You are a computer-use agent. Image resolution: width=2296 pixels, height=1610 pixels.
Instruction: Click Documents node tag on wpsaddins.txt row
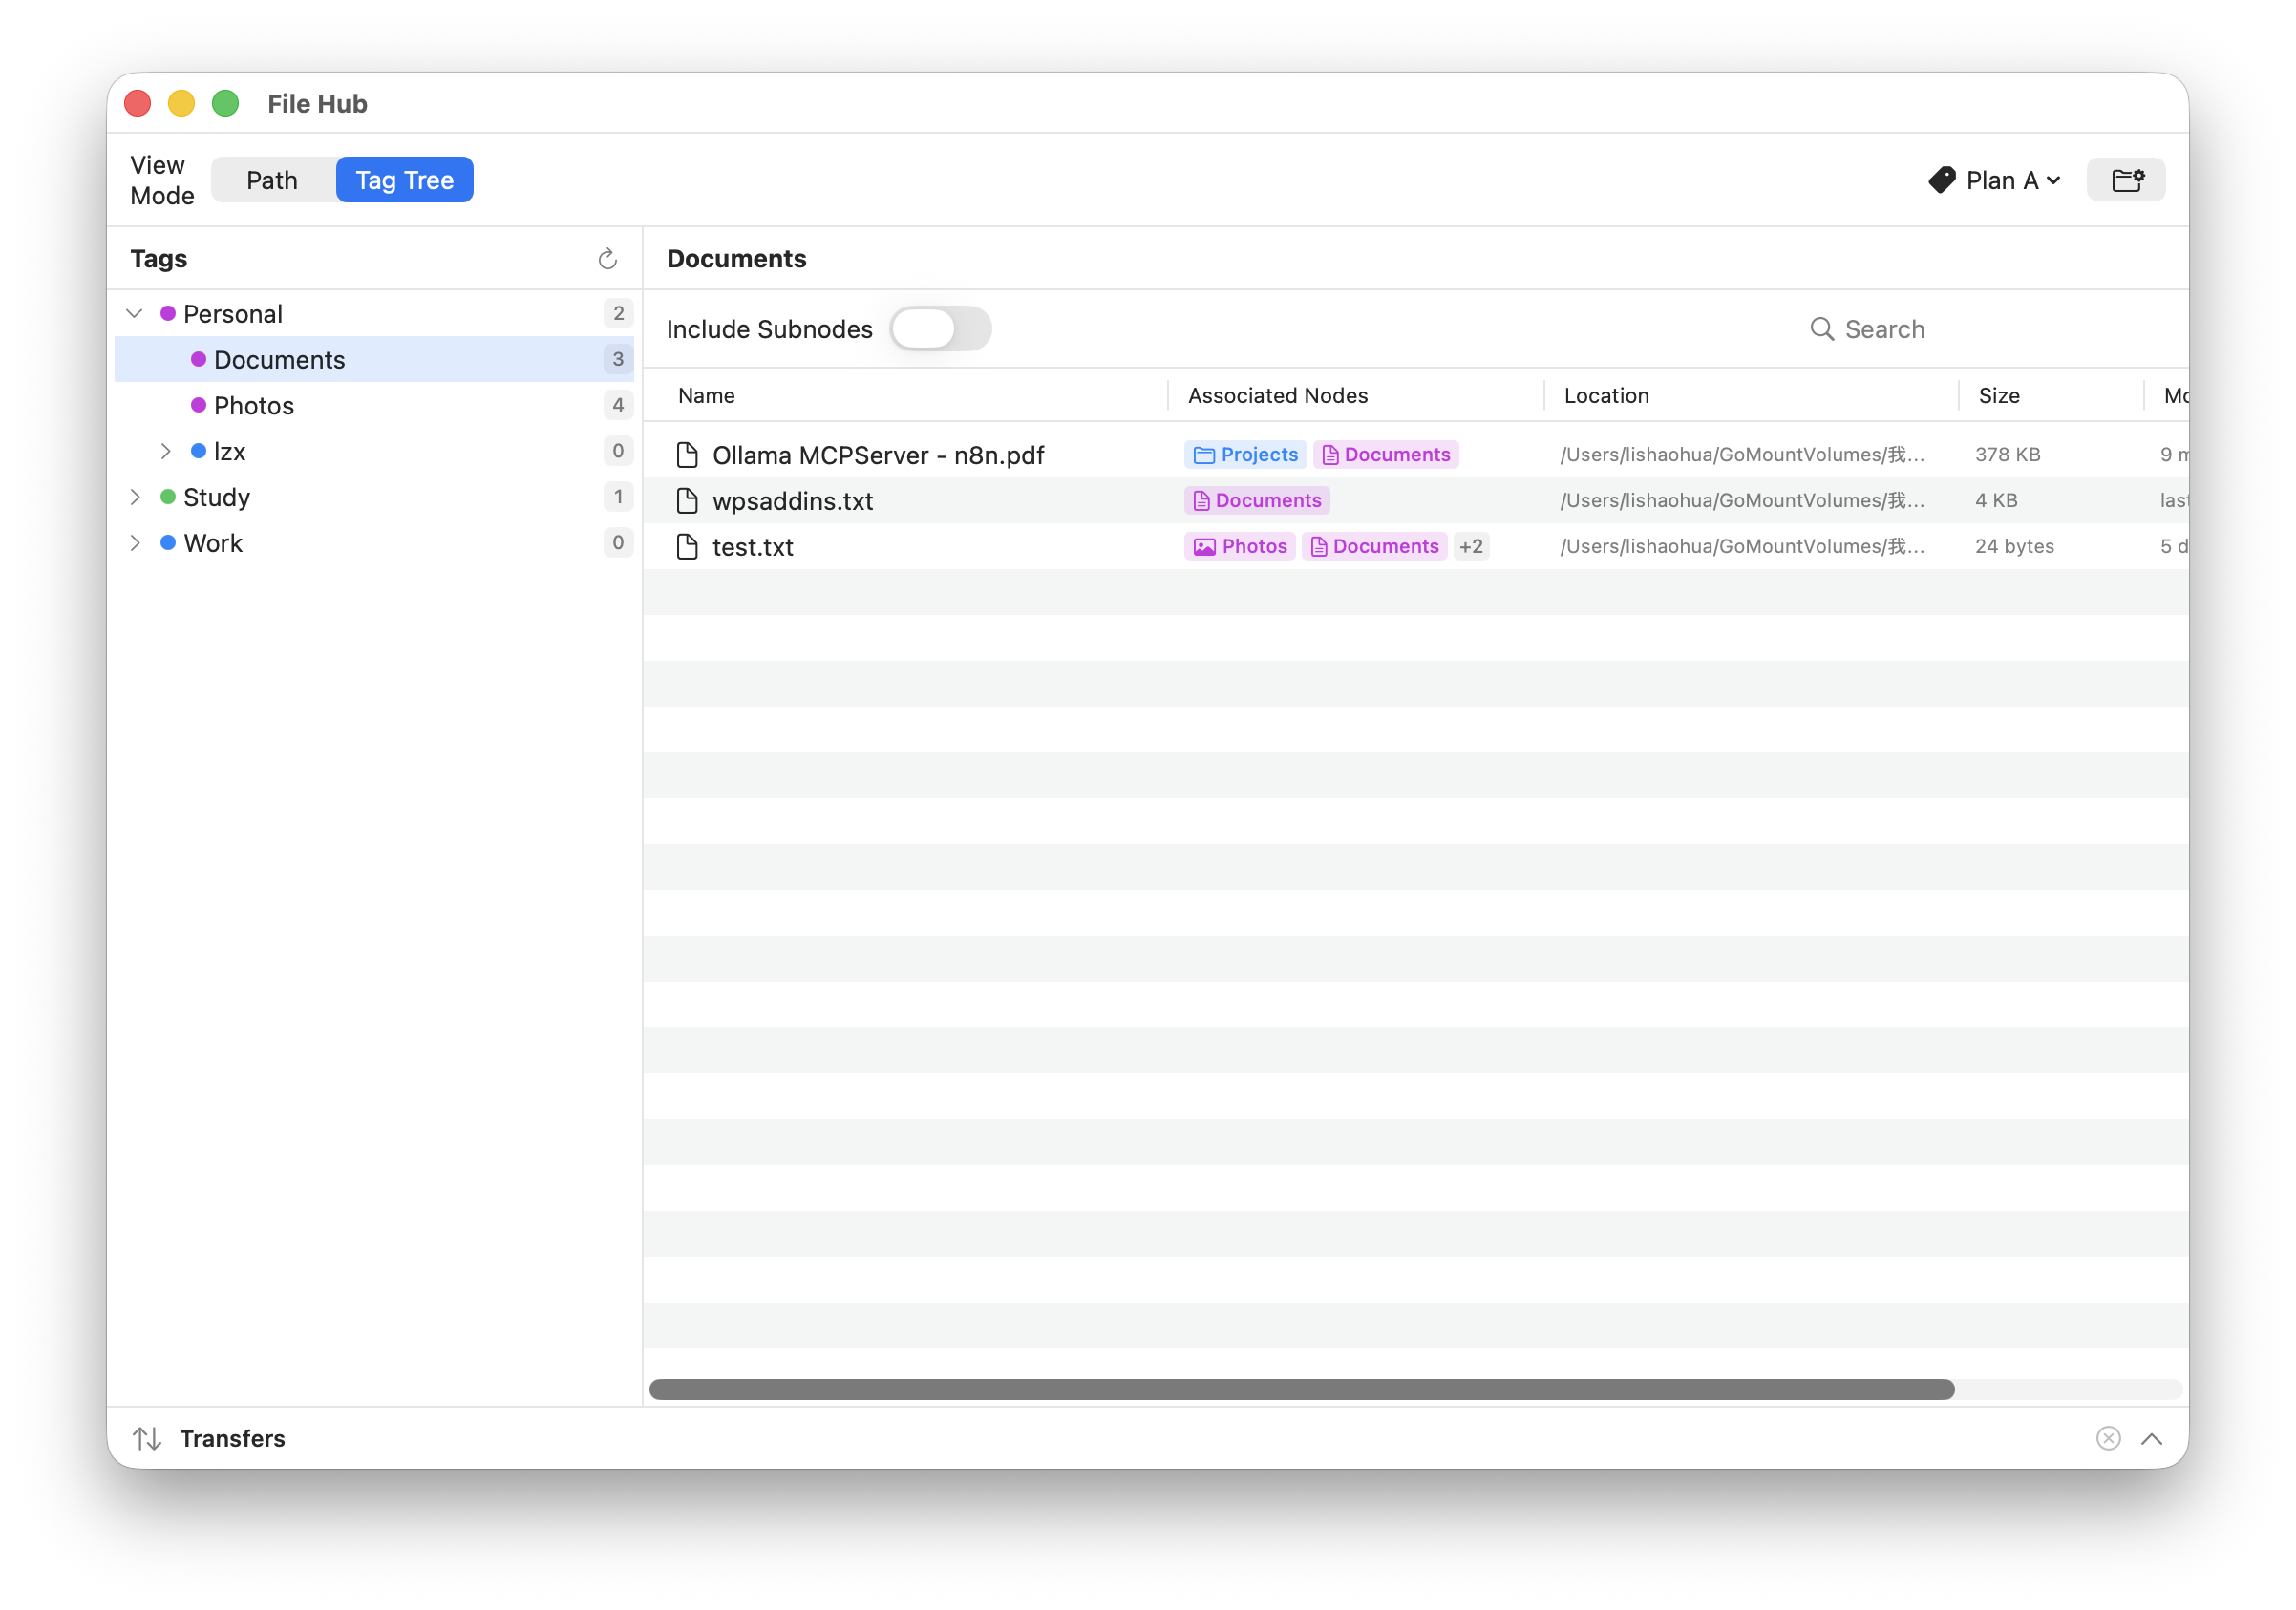(1257, 501)
